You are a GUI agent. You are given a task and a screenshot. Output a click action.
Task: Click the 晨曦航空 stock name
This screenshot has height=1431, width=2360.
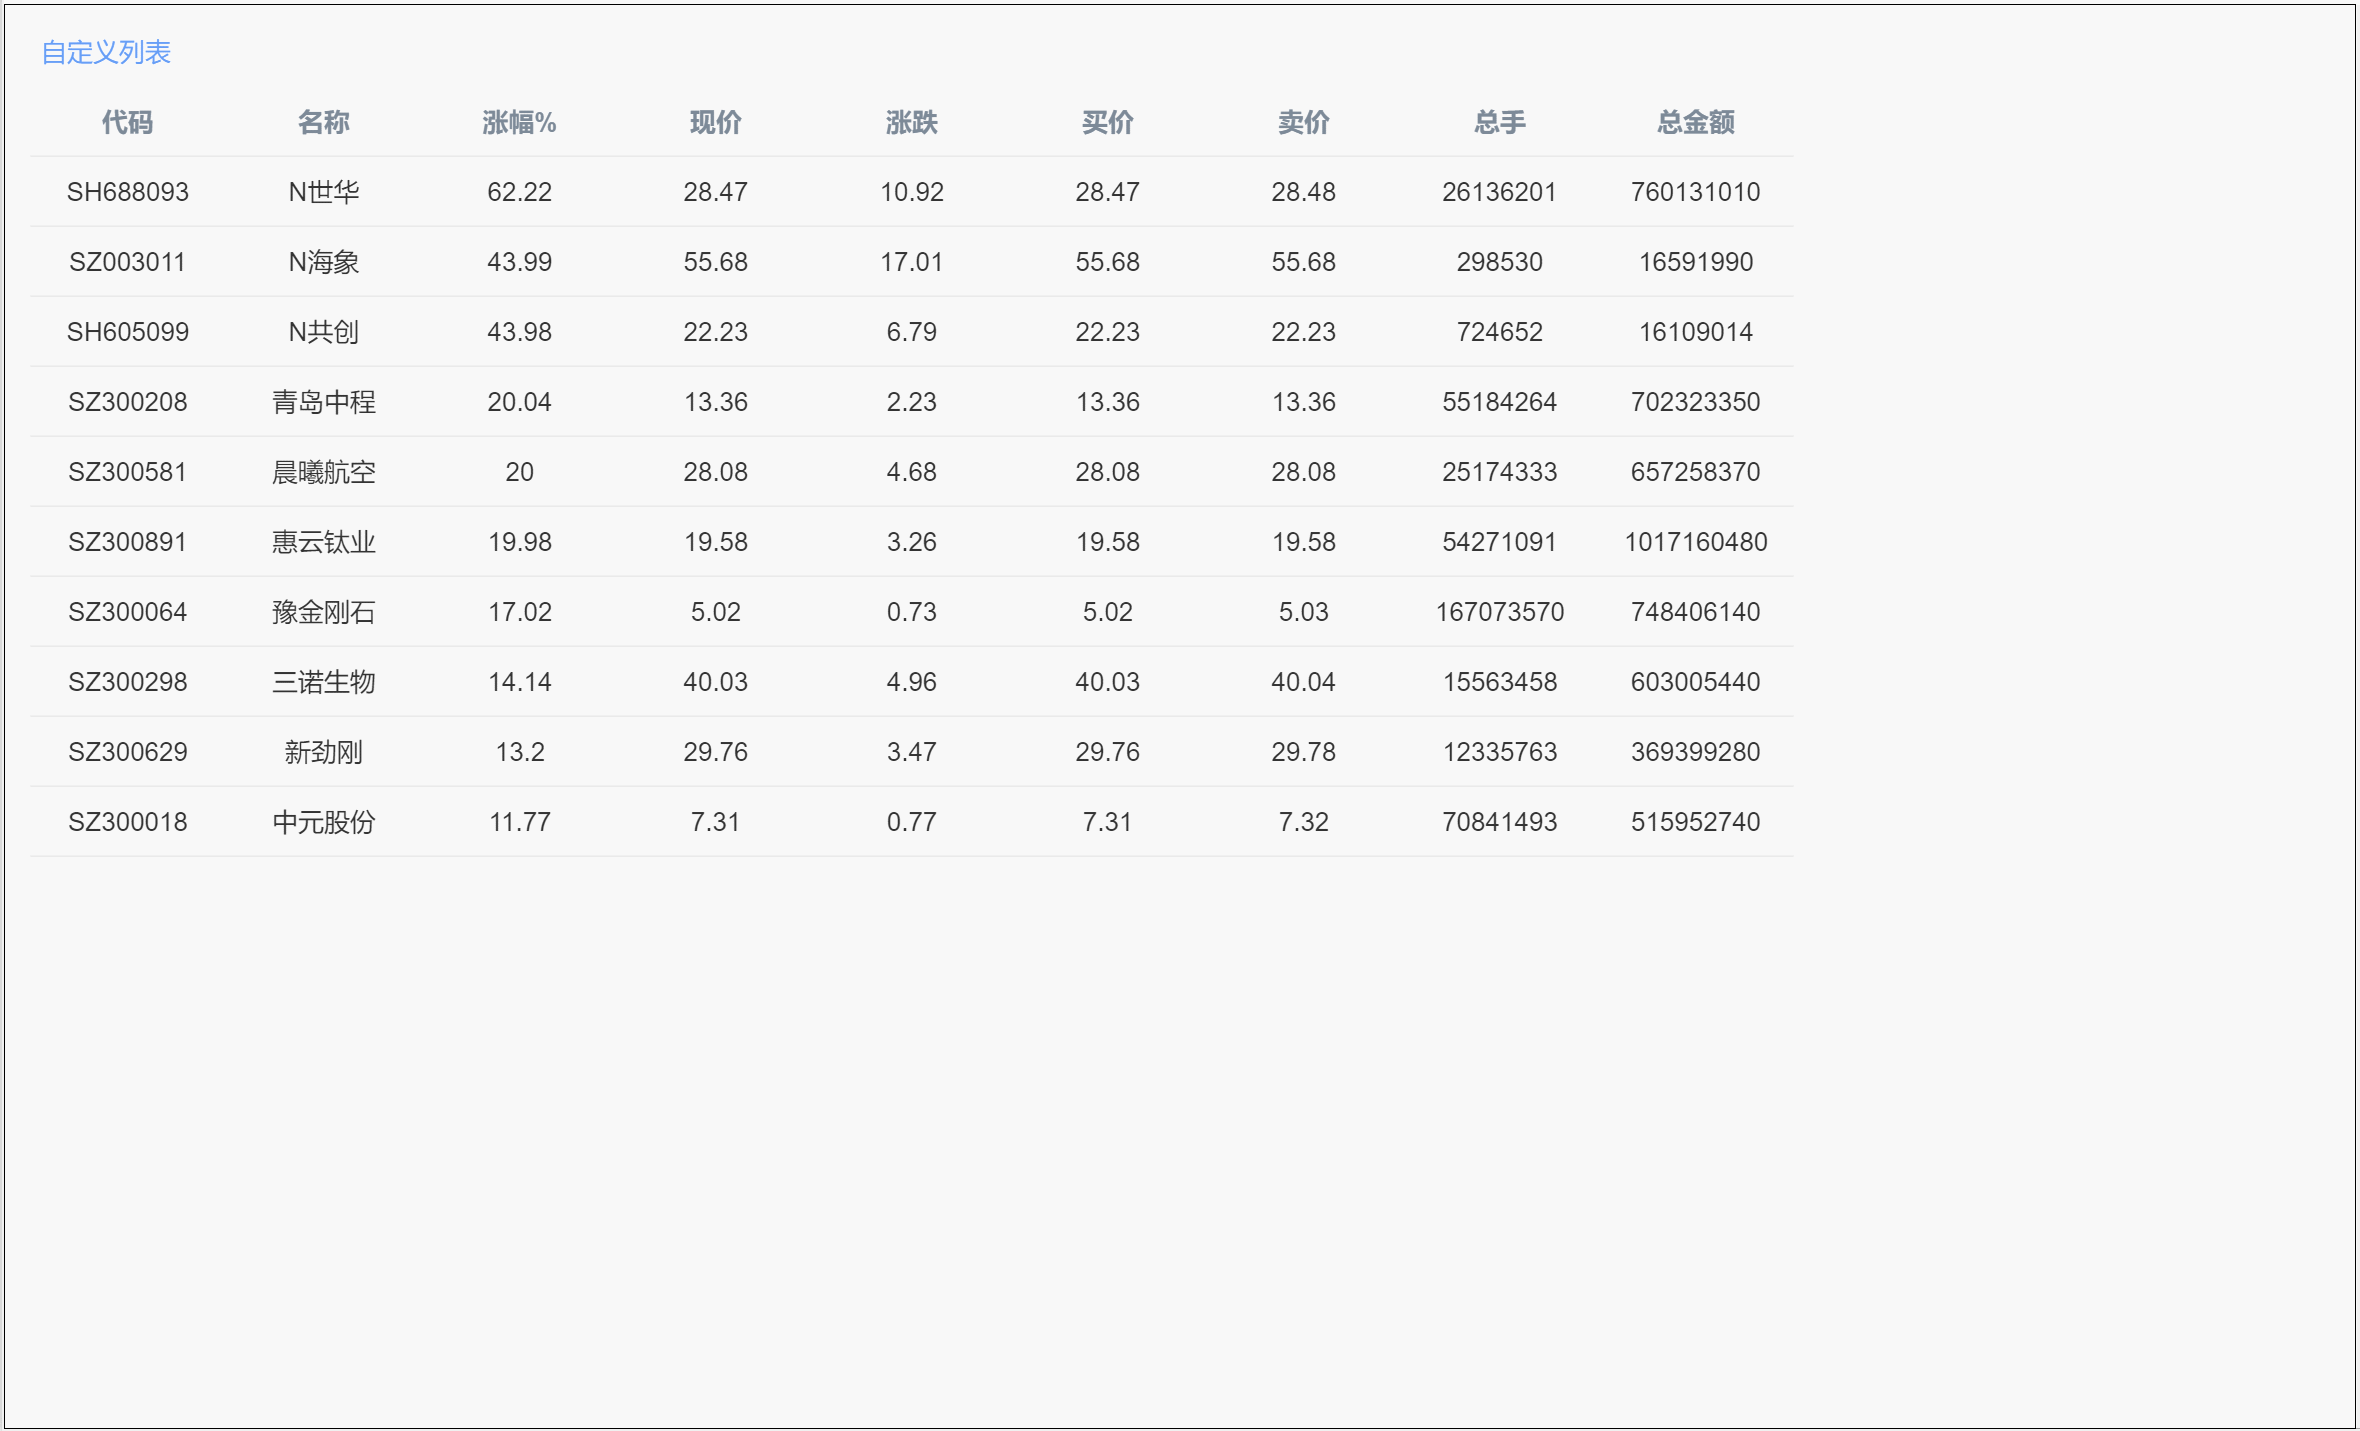coord(323,472)
